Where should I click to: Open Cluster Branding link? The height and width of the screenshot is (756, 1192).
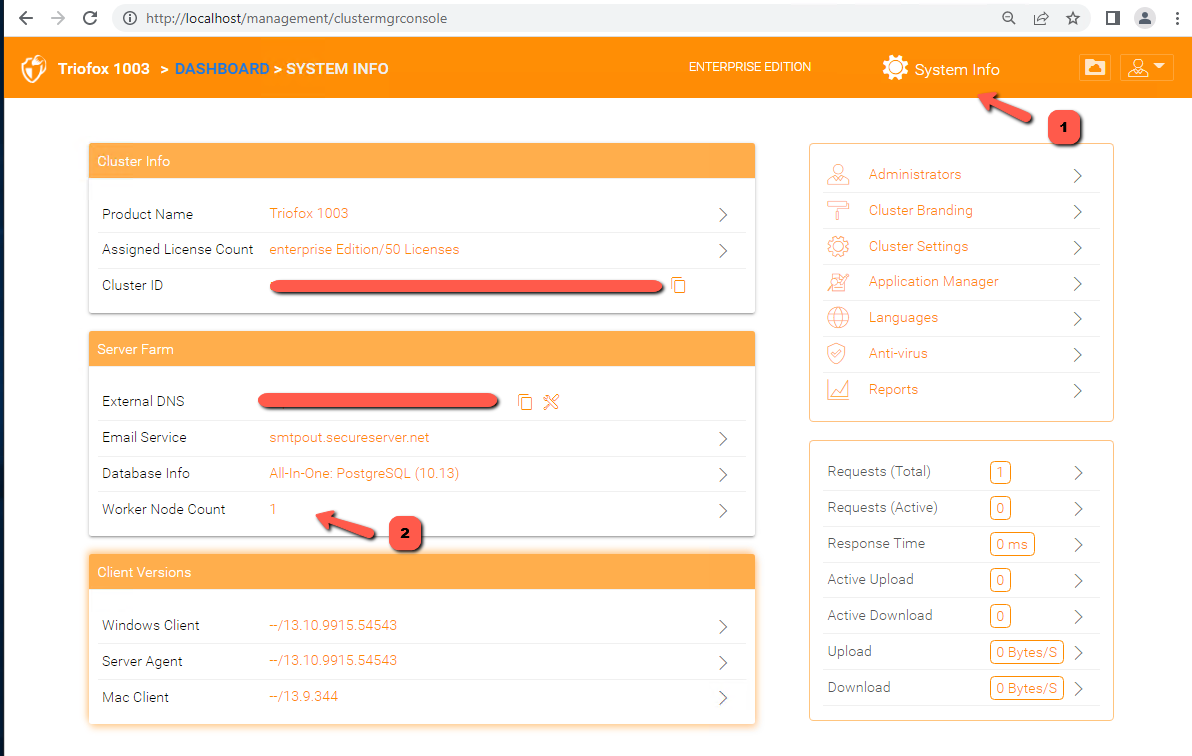click(x=921, y=210)
